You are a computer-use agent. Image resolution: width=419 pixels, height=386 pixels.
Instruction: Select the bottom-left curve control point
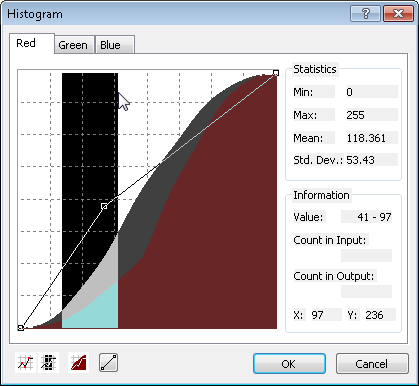point(21,328)
